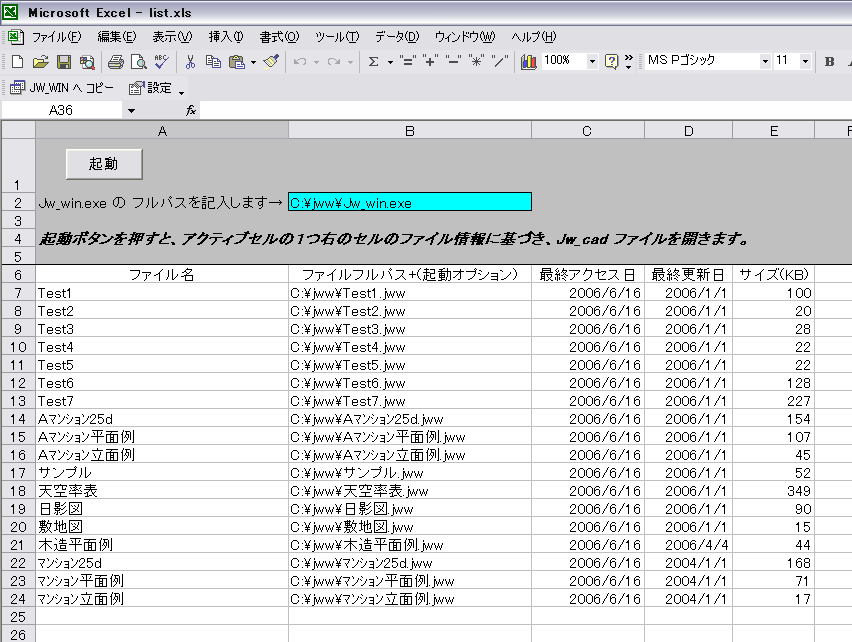Select row 7 header
Screen dimensions: 852x642
tap(18, 293)
